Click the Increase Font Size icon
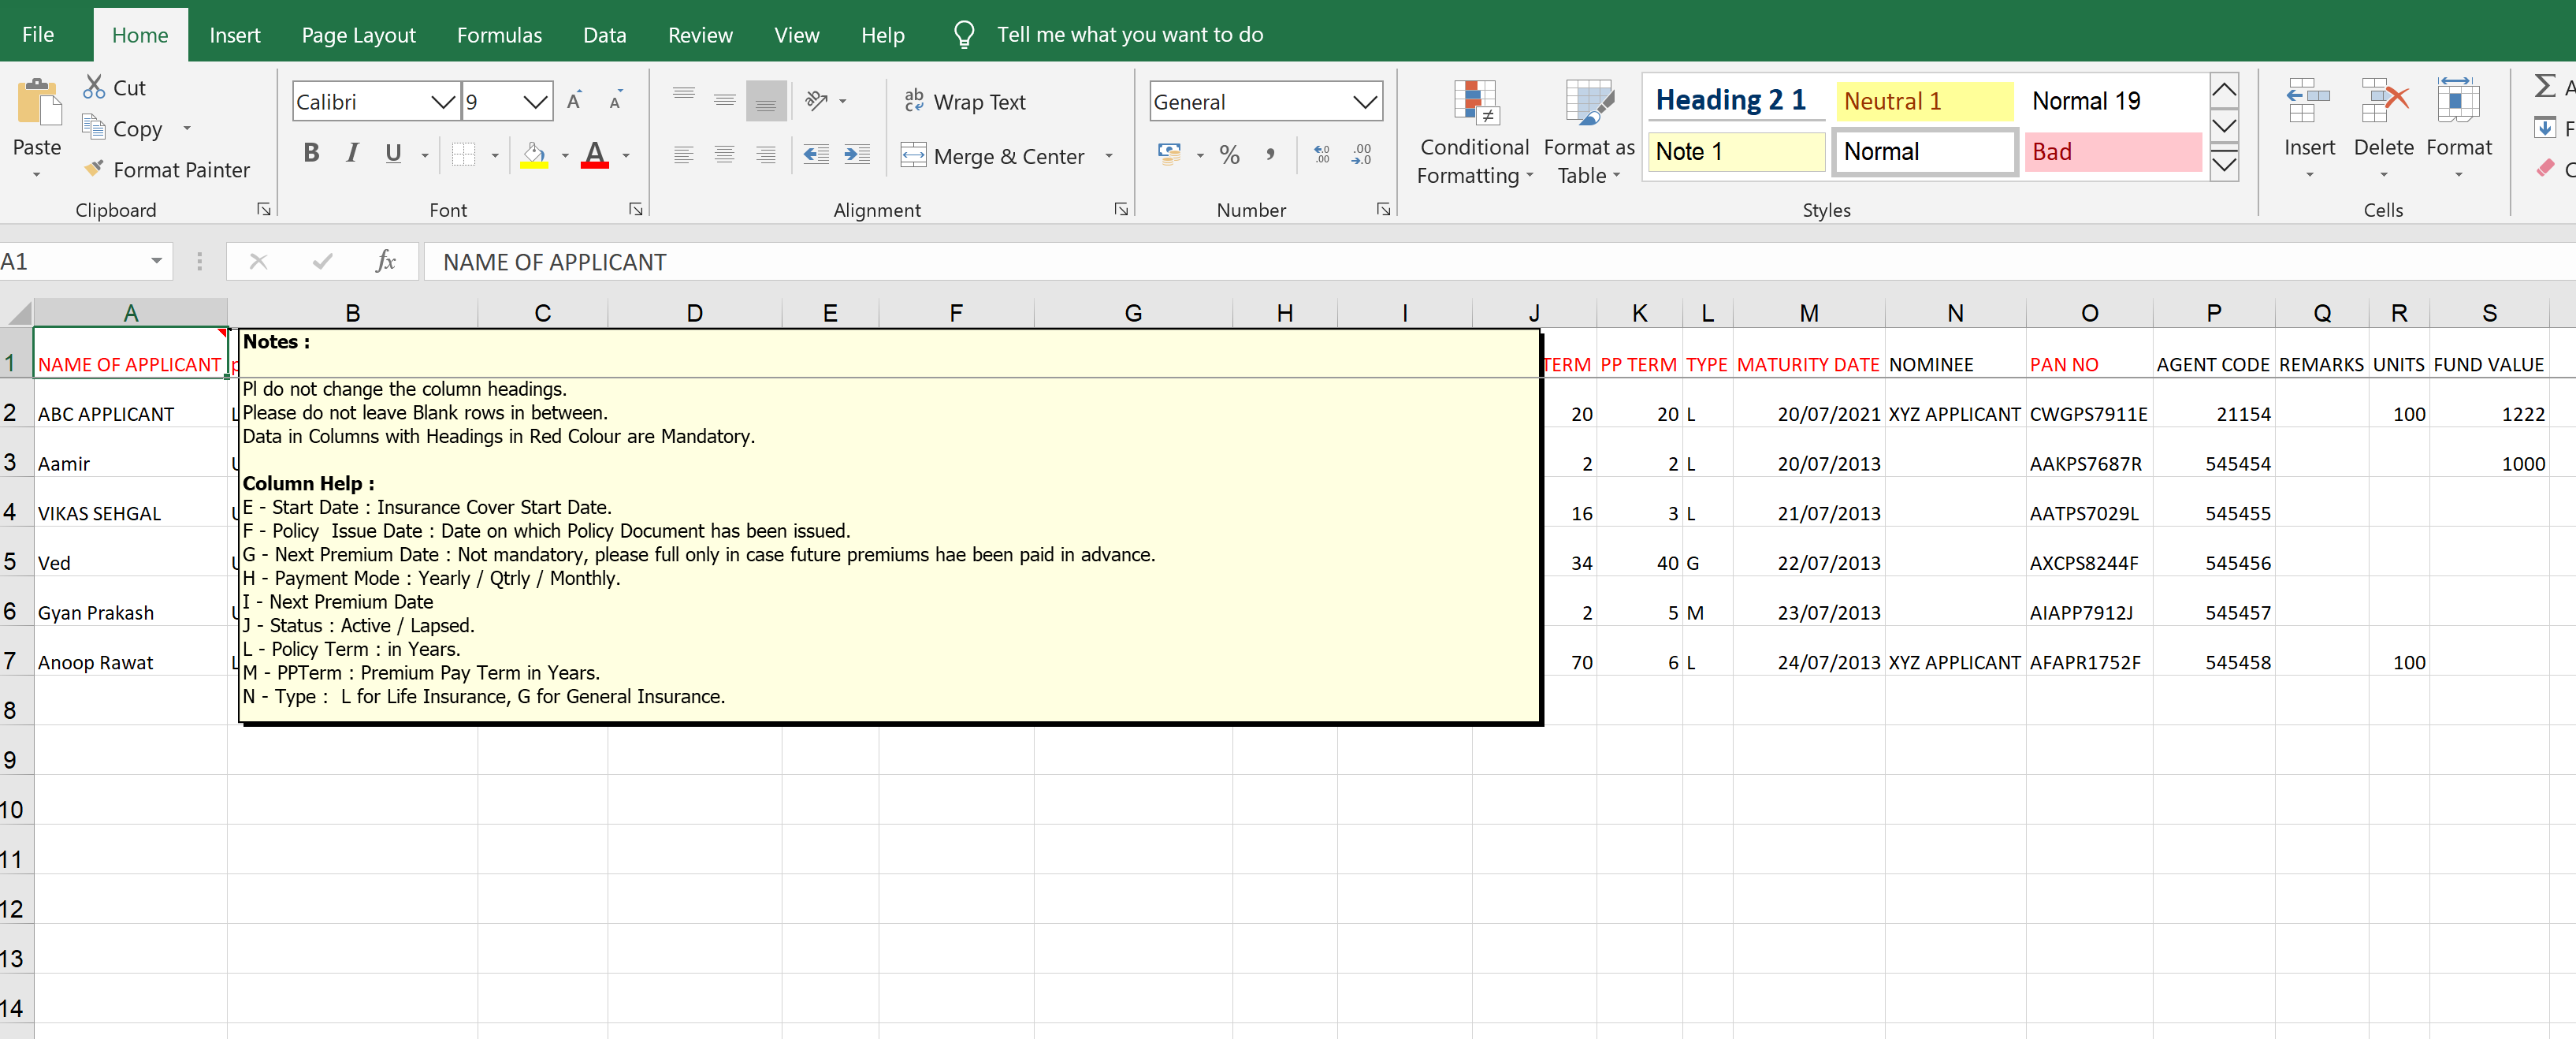Image resolution: width=2576 pixels, height=1039 pixels. 574,101
